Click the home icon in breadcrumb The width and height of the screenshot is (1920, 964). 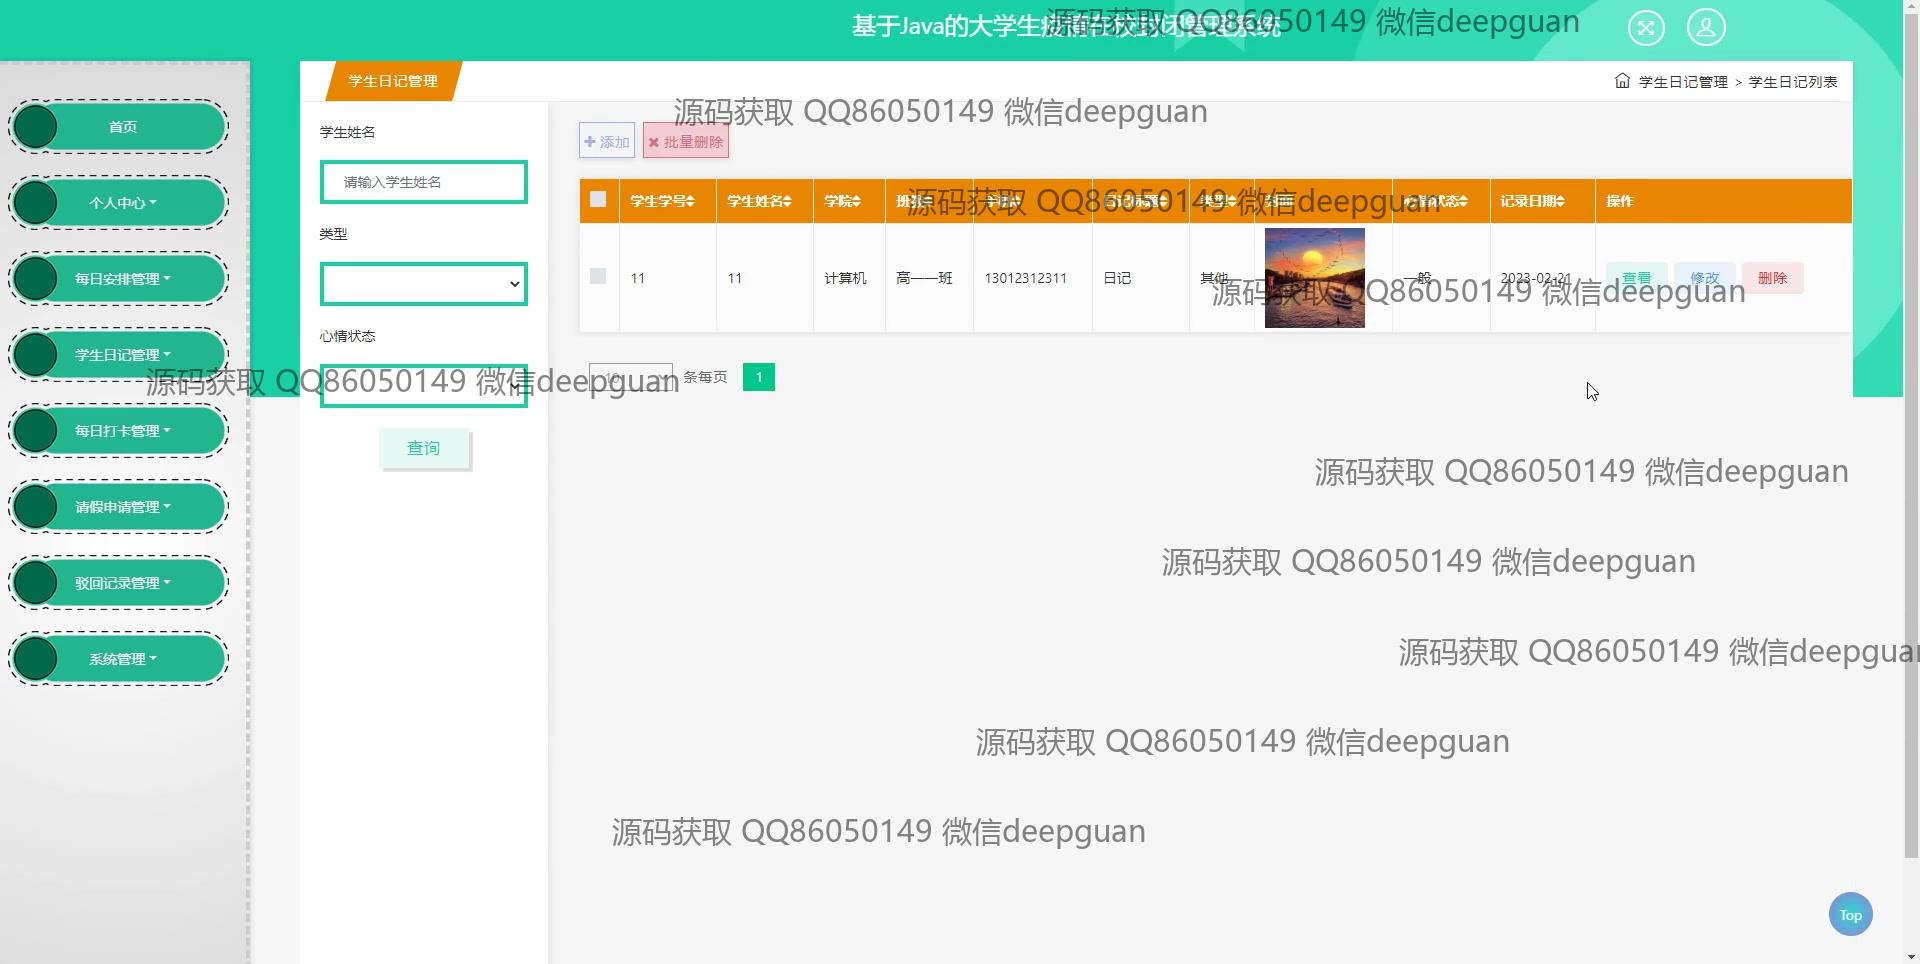click(x=1622, y=81)
